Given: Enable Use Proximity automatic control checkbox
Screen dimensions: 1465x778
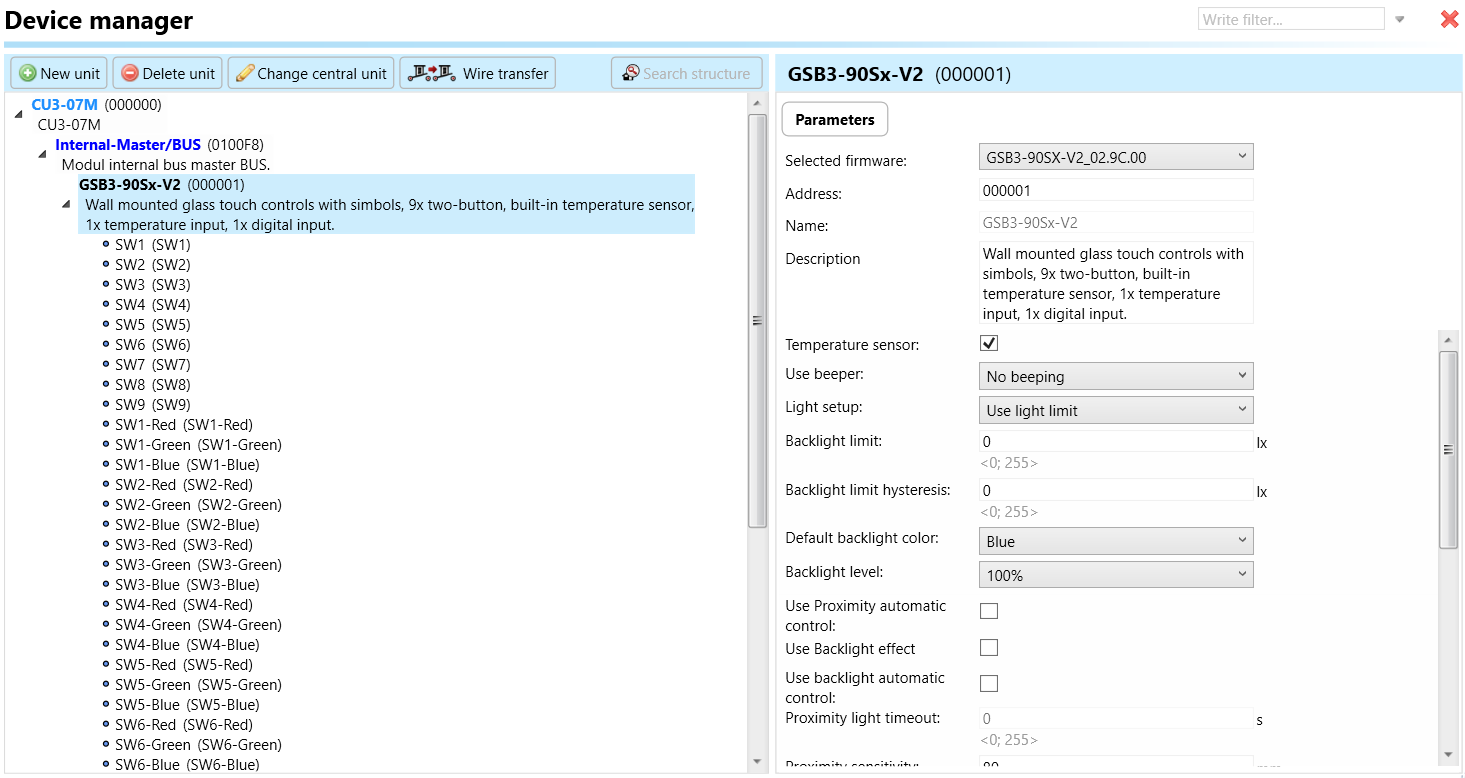Looking at the screenshot, I should click(x=989, y=611).
